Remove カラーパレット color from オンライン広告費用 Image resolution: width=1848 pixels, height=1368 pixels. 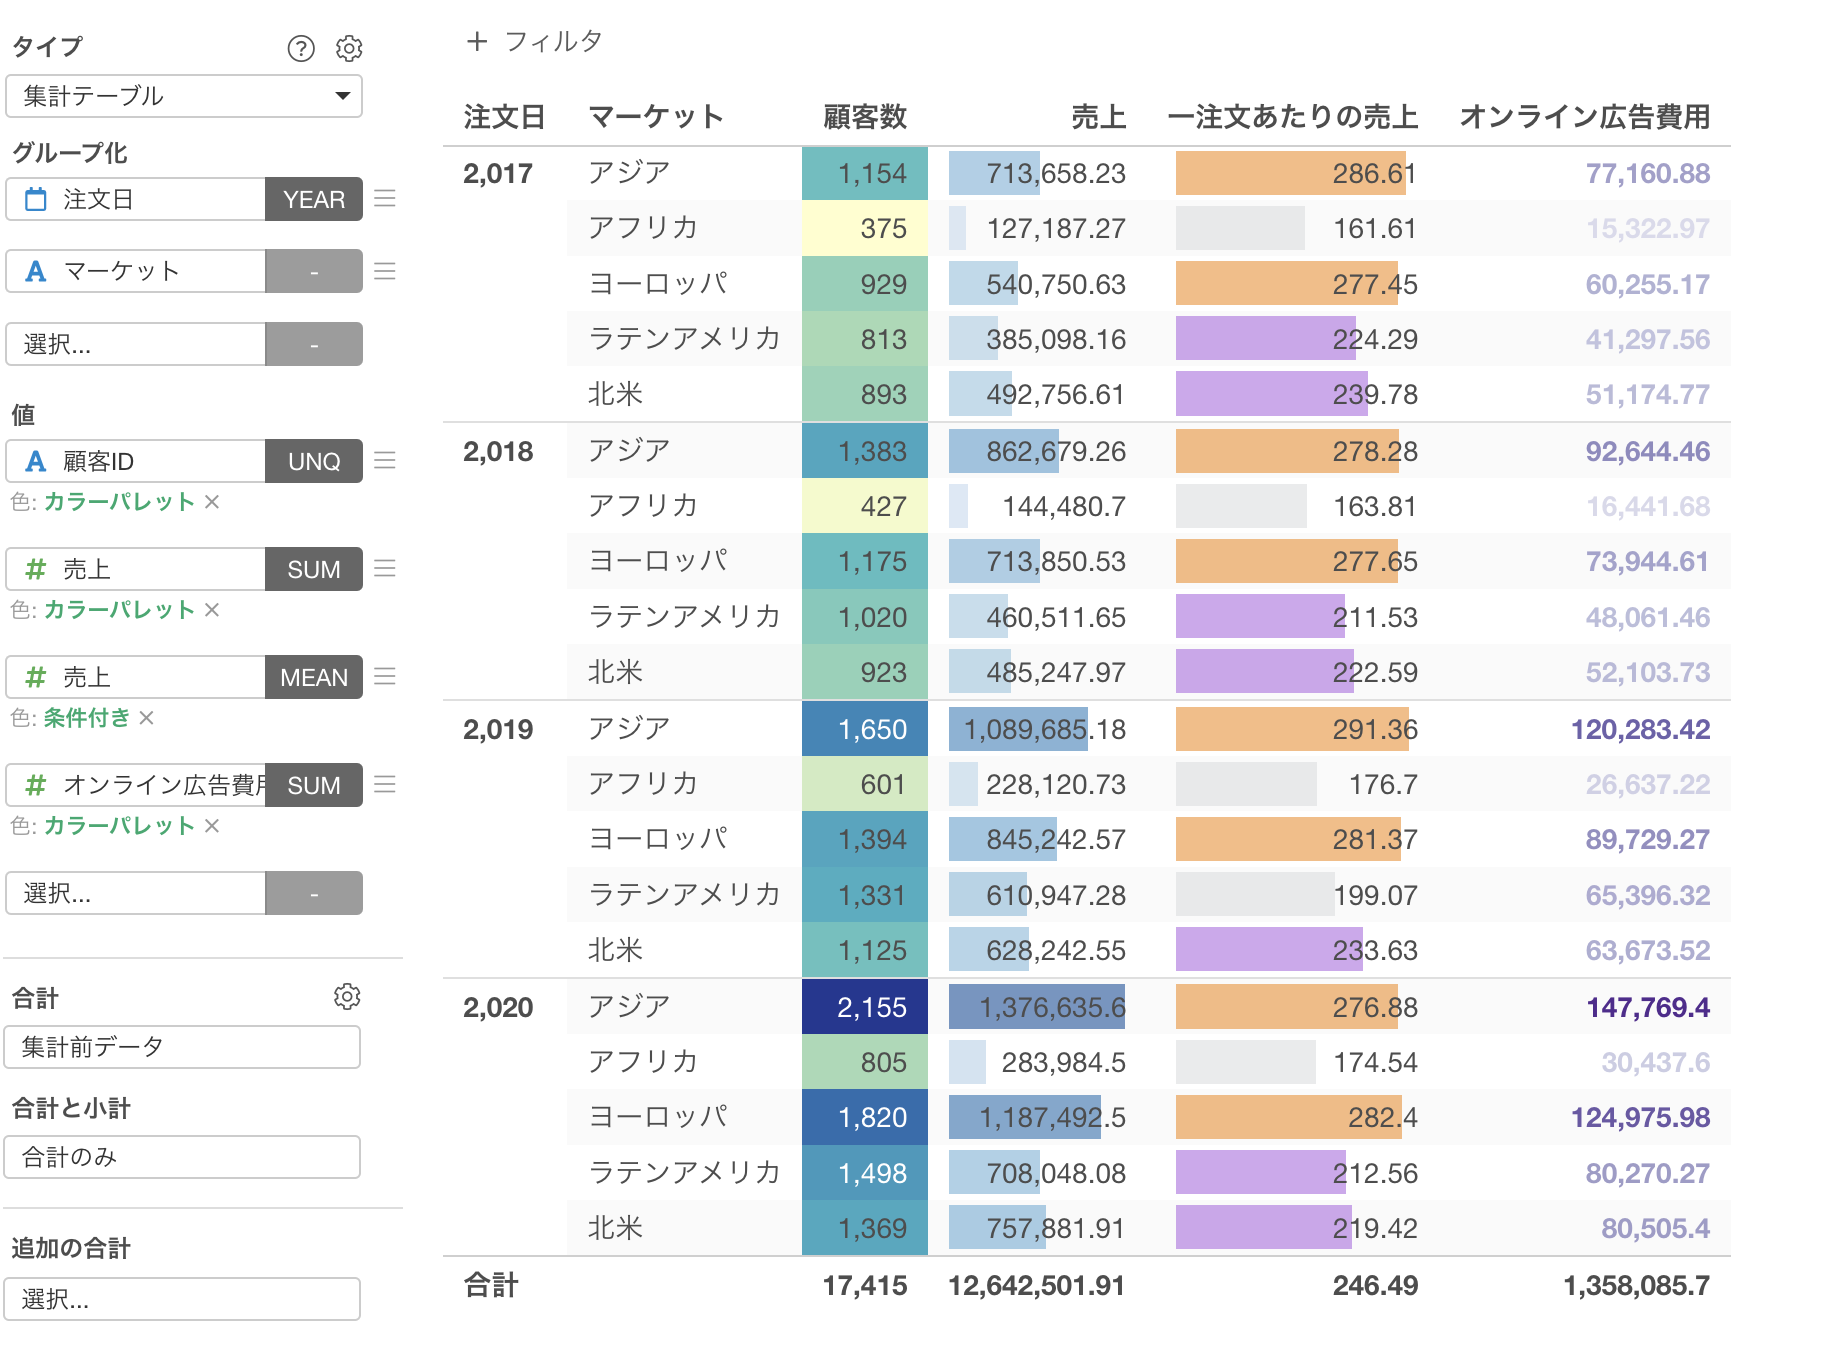tap(212, 826)
